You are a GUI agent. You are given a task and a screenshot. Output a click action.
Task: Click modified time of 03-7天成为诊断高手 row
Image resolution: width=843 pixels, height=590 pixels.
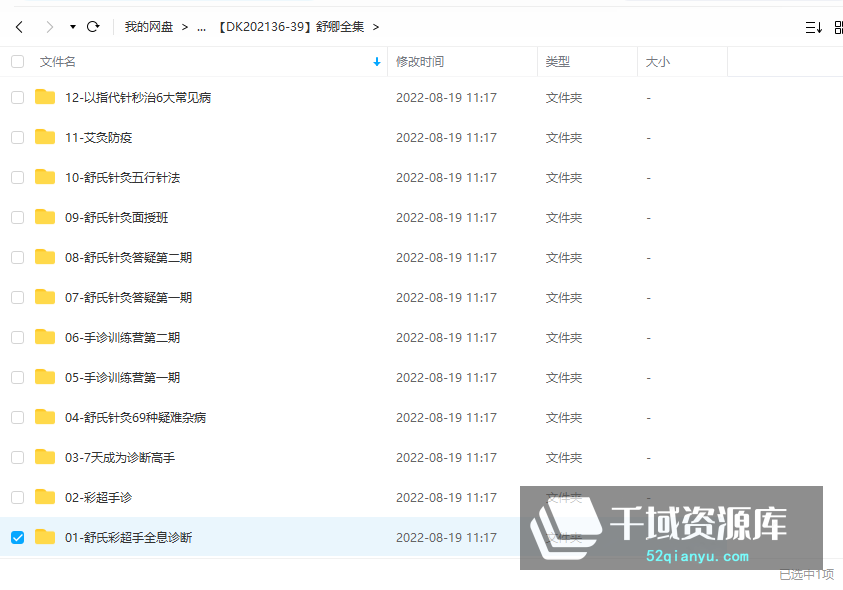(x=446, y=458)
